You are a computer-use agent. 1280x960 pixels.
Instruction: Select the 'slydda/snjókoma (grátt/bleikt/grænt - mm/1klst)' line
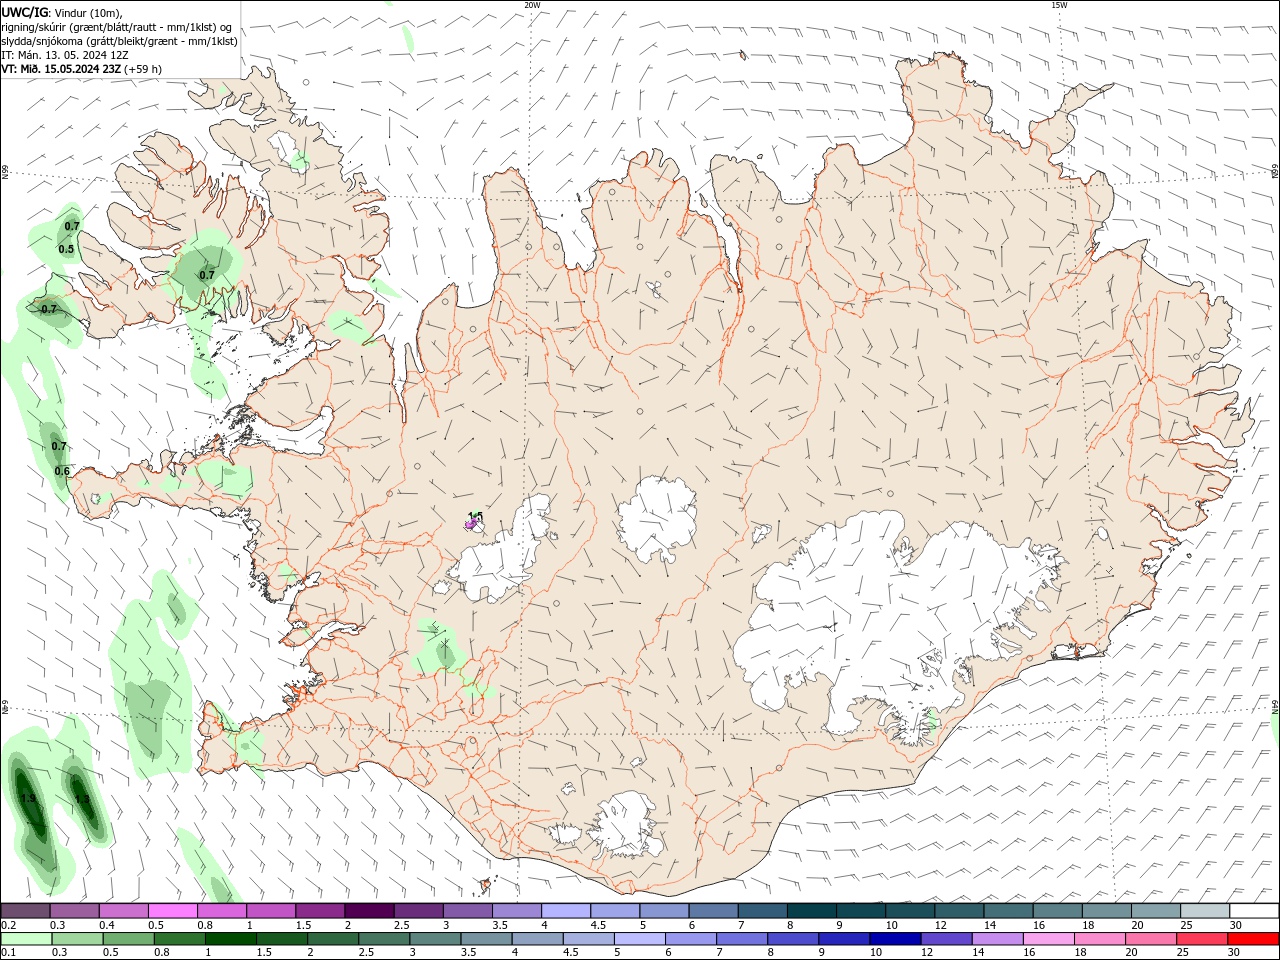point(119,41)
